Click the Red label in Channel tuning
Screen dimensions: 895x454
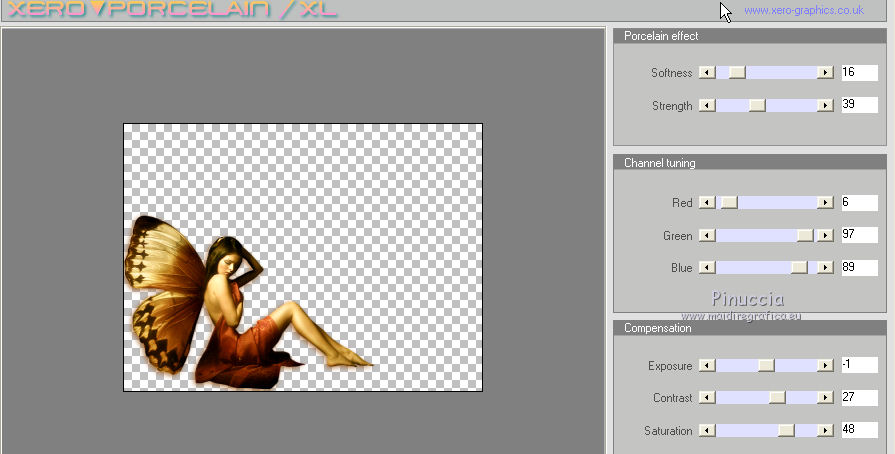click(x=682, y=203)
